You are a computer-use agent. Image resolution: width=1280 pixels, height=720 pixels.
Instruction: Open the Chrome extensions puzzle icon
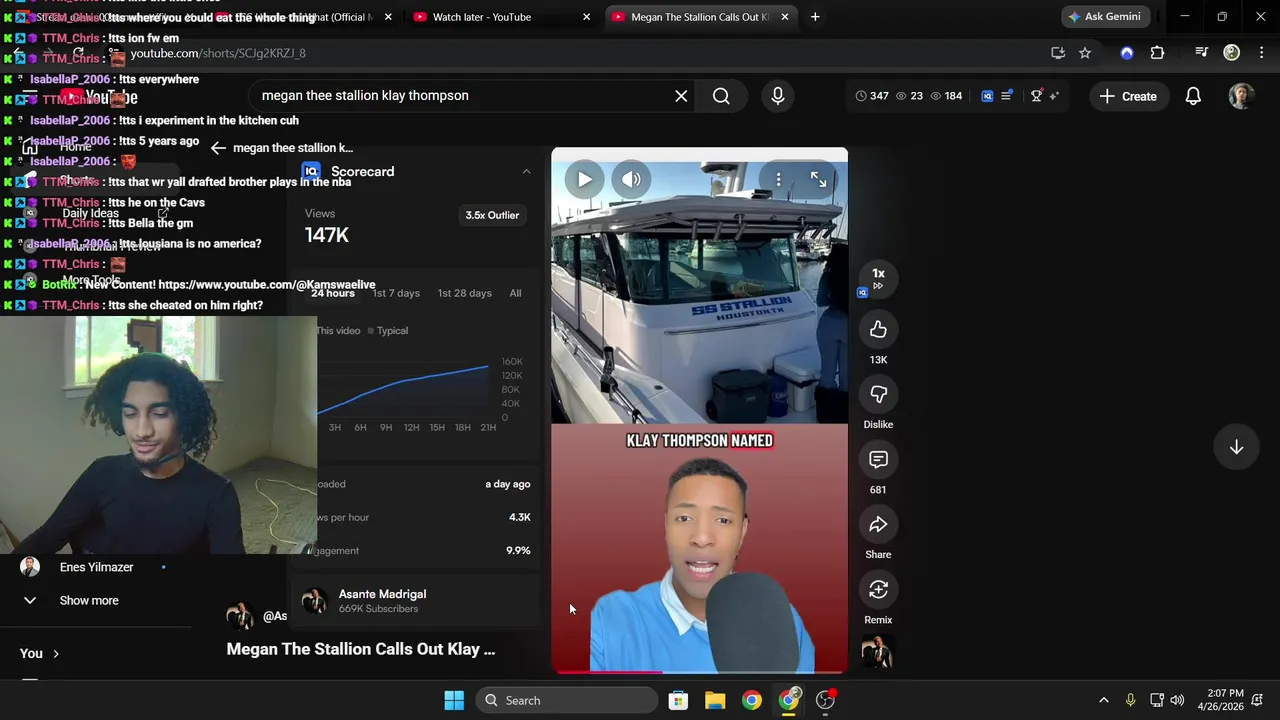pyautogui.click(x=1157, y=53)
